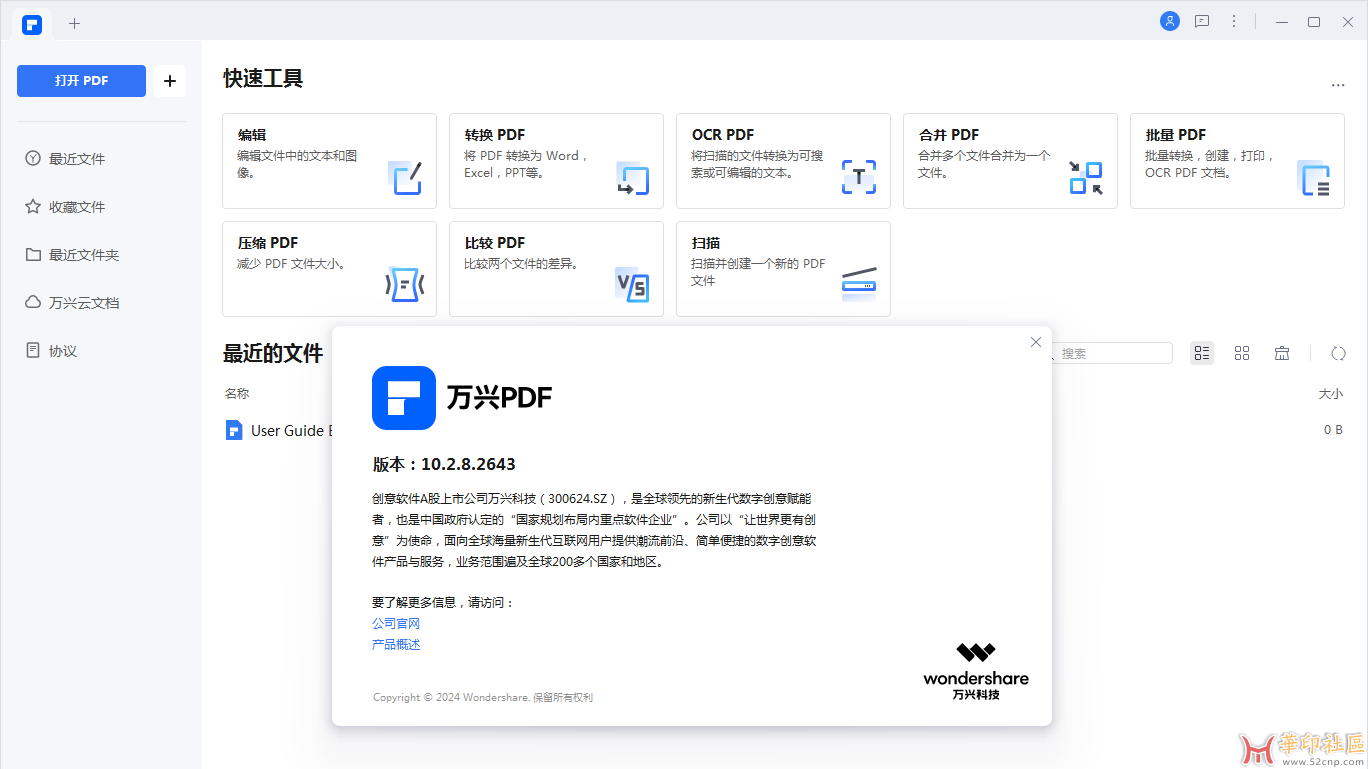The width and height of the screenshot is (1368, 769).
Task: Click the folder icon beside 最近文件夹
Action: click(x=33, y=254)
